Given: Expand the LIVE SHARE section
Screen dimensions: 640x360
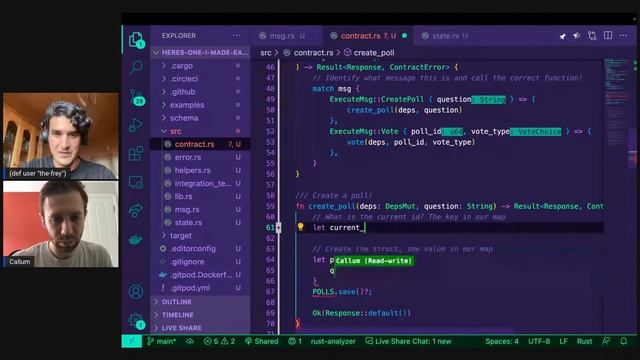Looking at the screenshot, I should click(x=200, y=328).
